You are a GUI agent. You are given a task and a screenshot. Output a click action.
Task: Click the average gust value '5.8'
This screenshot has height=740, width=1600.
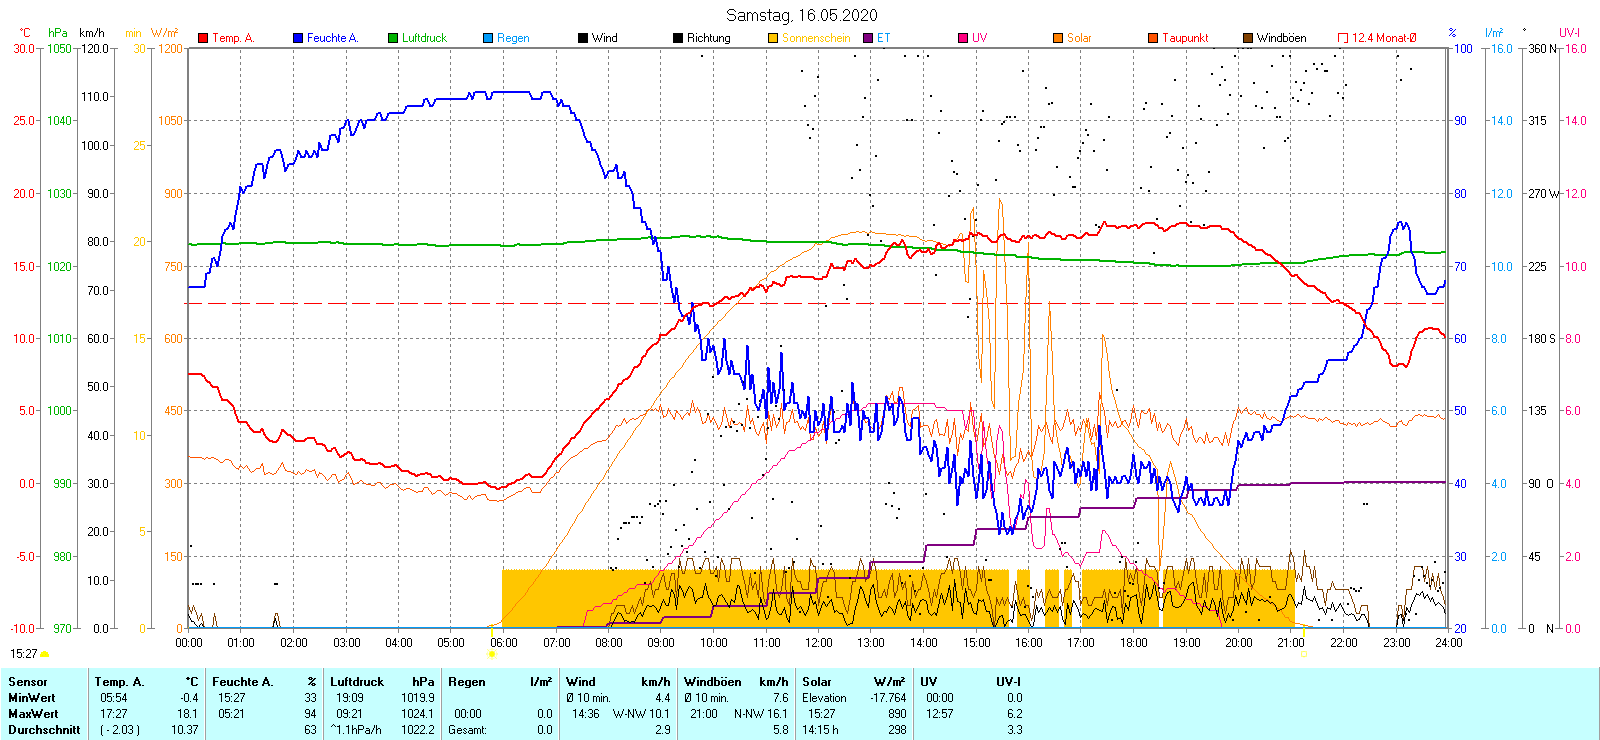click(781, 730)
